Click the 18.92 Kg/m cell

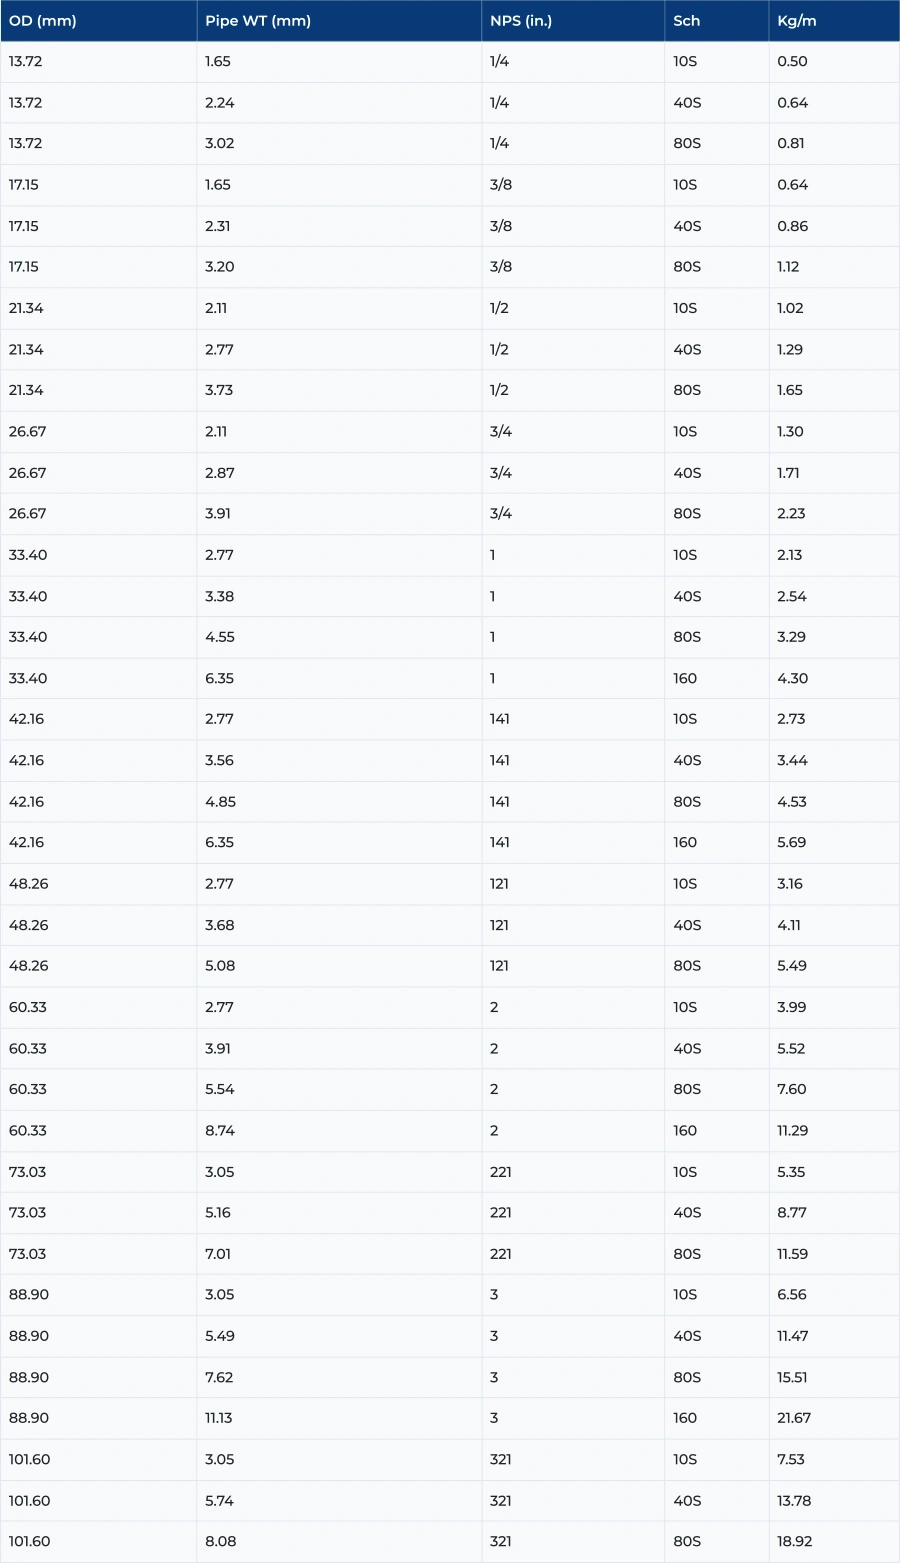tap(794, 1541)
